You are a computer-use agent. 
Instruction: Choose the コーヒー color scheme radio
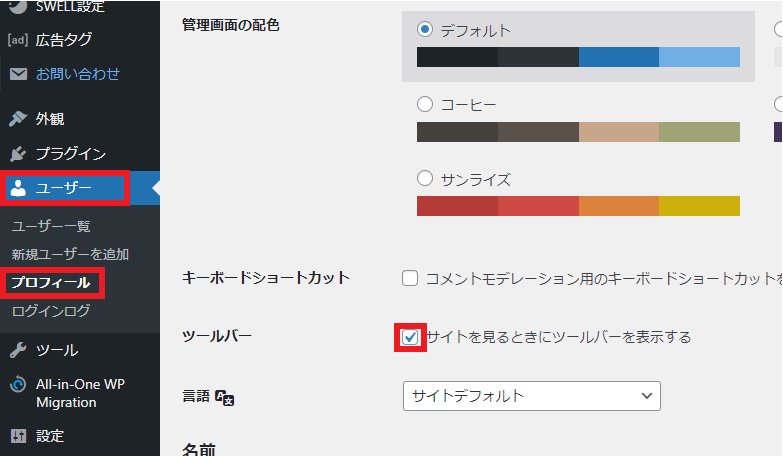pos(425,104)
